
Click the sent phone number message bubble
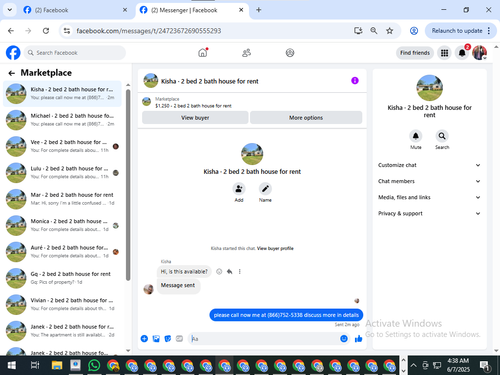(x=286, y=315)
